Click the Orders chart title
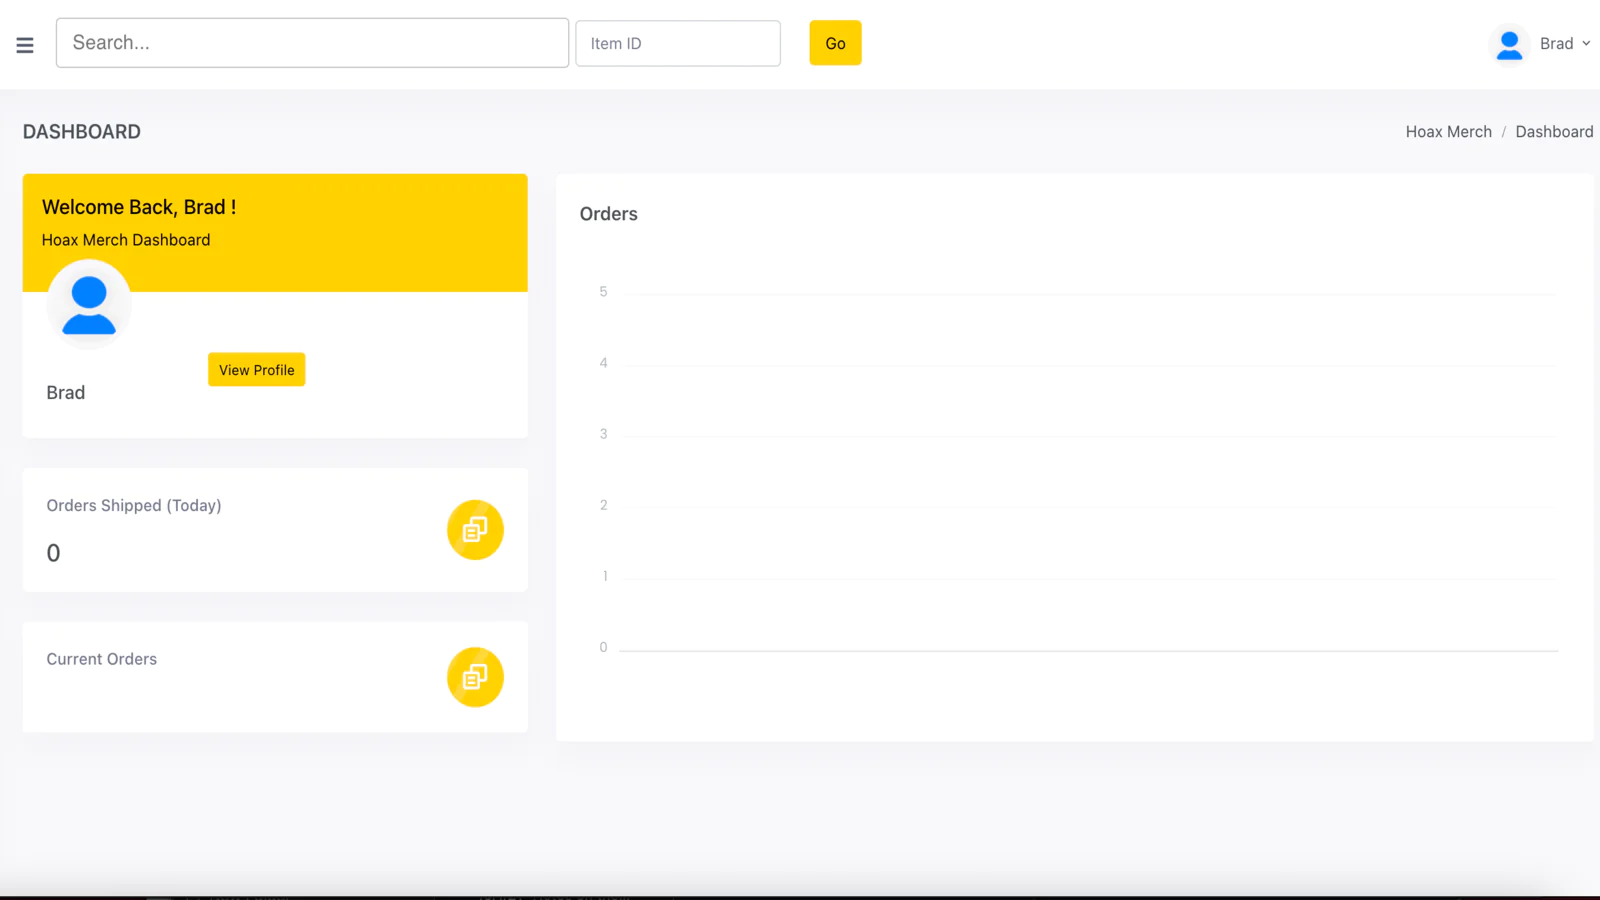The height and width of the screenshot is (900, 1600). tap(609, 214)
